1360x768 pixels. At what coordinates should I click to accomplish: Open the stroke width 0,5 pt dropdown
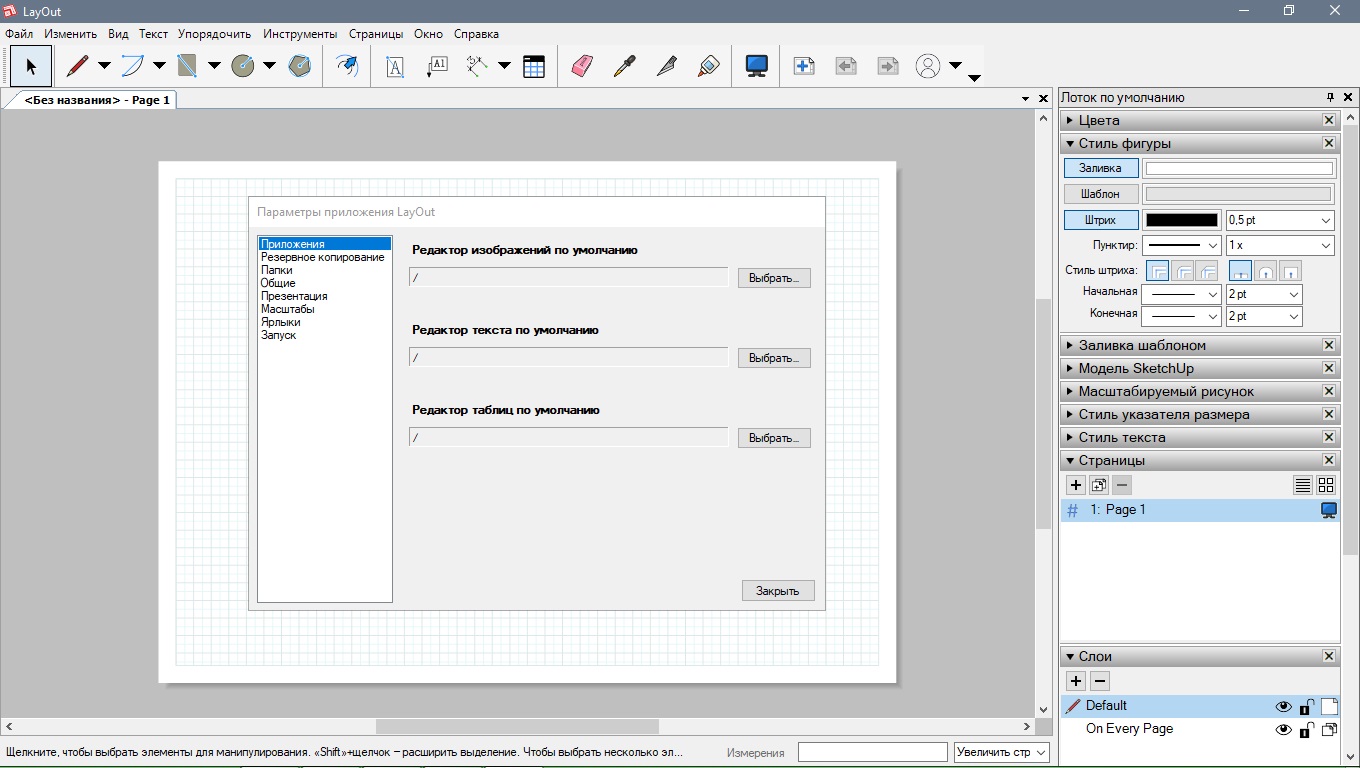tap(1280, 220)
